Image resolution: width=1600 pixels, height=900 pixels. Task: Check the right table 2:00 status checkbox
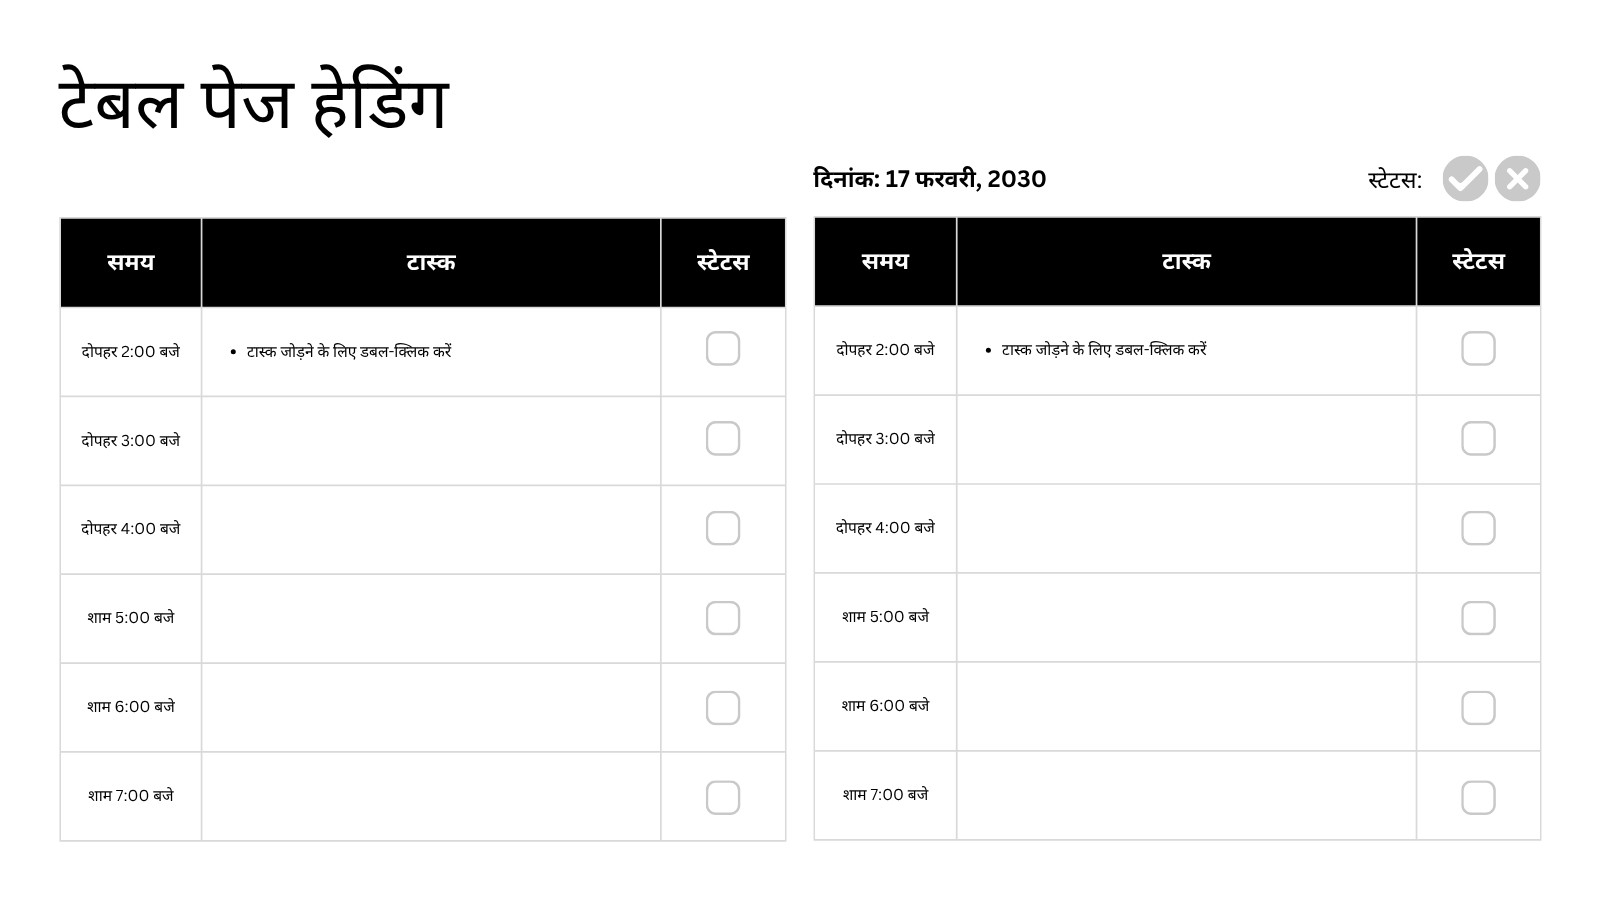pyautogui.click(x=1478, y=349)
